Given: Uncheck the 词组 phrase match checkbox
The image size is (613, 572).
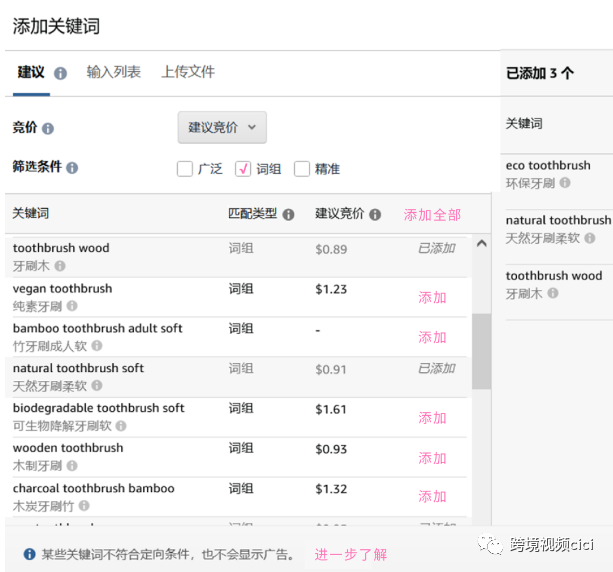Looking at the screenshot, I should [x=243, y=169].
